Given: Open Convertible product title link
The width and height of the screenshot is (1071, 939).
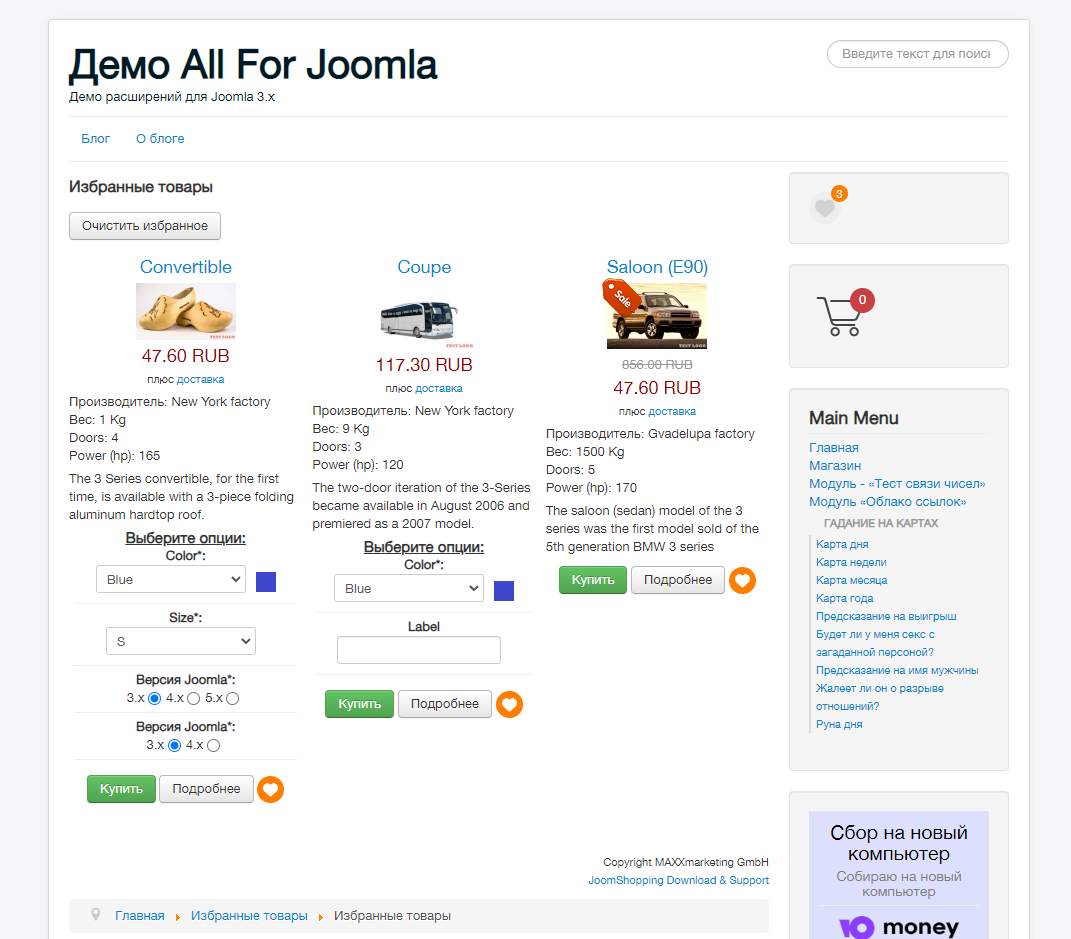Looking at the screenshot, I should click(x=186, y=267).
